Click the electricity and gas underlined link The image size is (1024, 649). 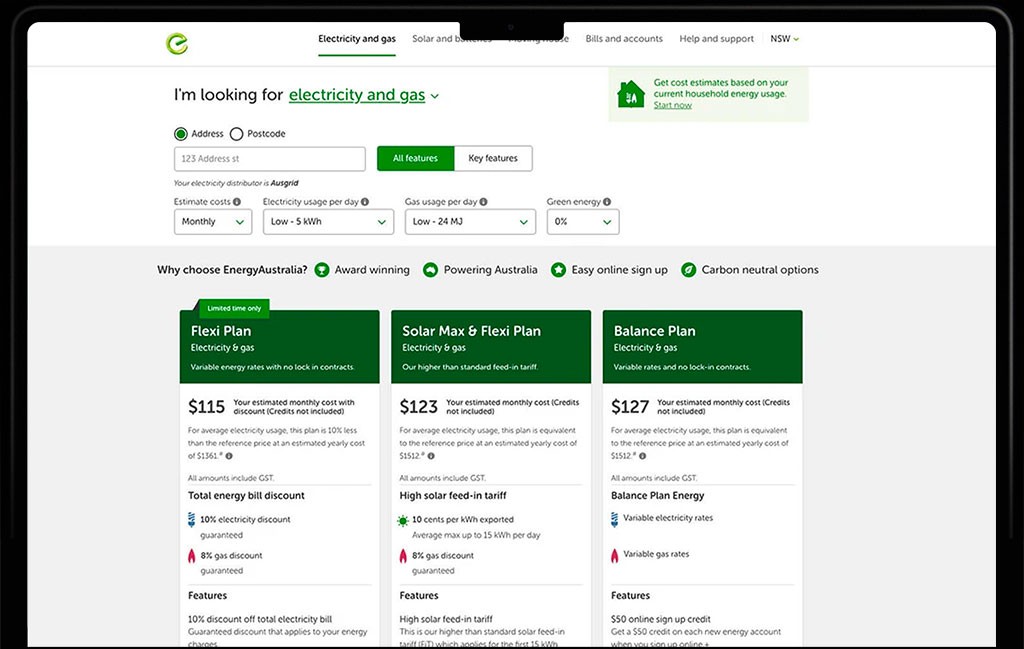click(357, 95)
